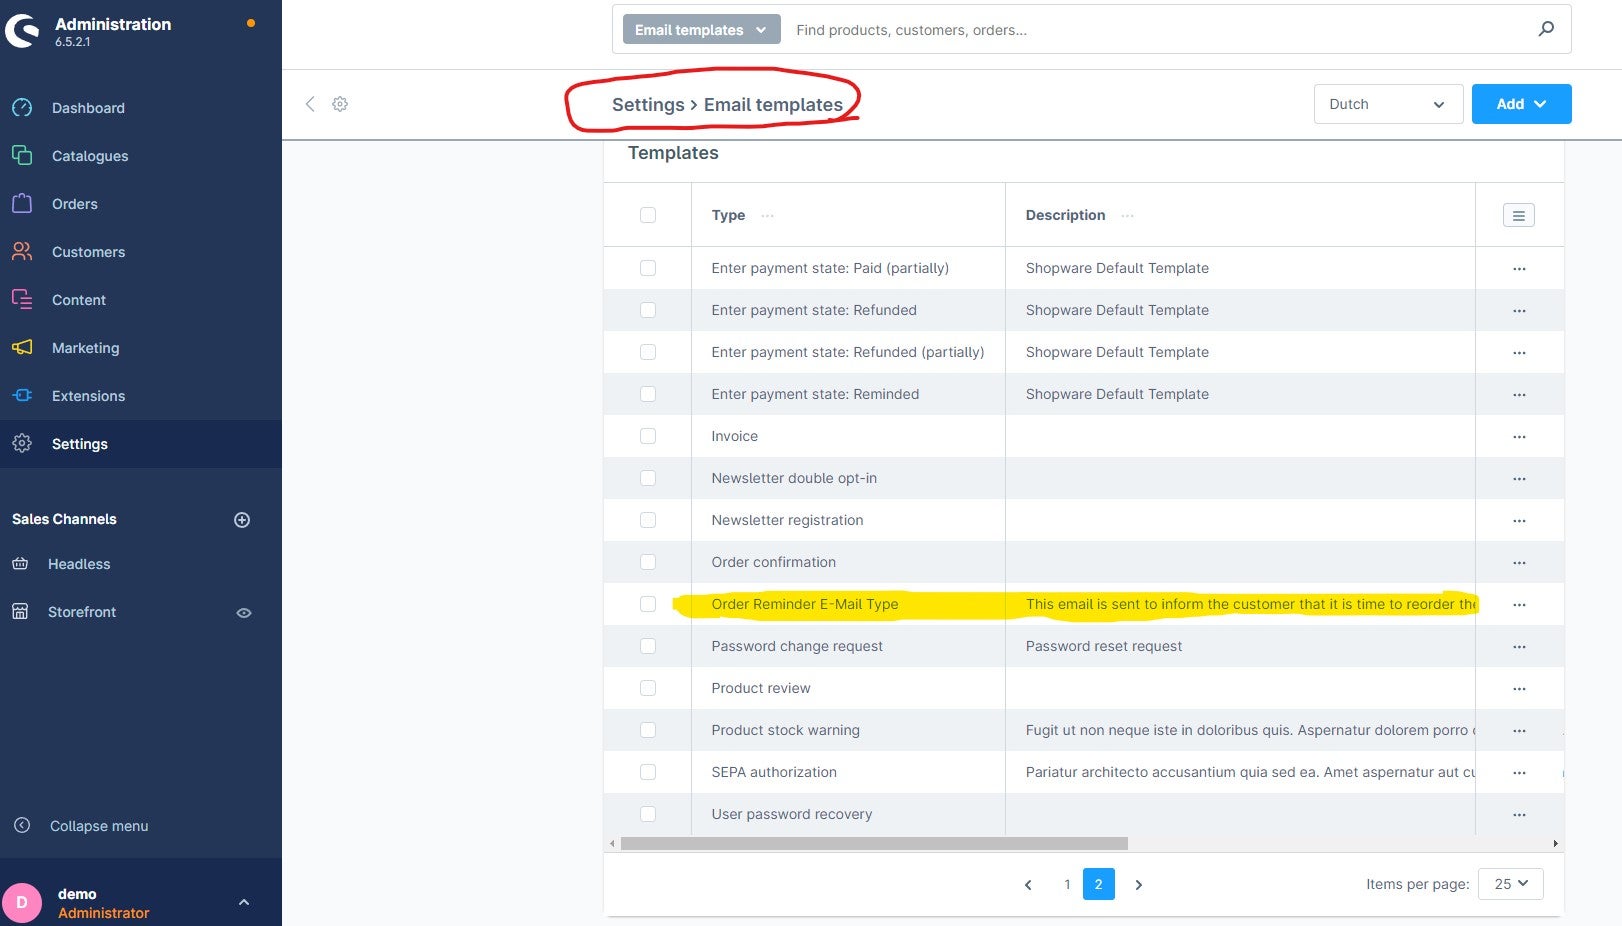Click the Marketing megaphone icon
Image resolution: width=1622 pixels, height=926 pixels.
22,348
